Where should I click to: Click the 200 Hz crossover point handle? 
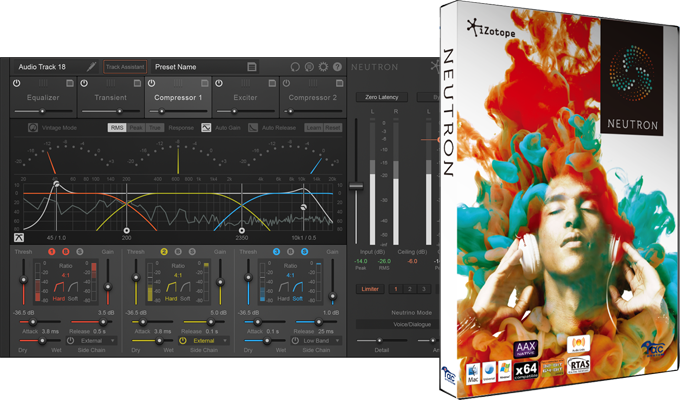(x=126, y=230)
